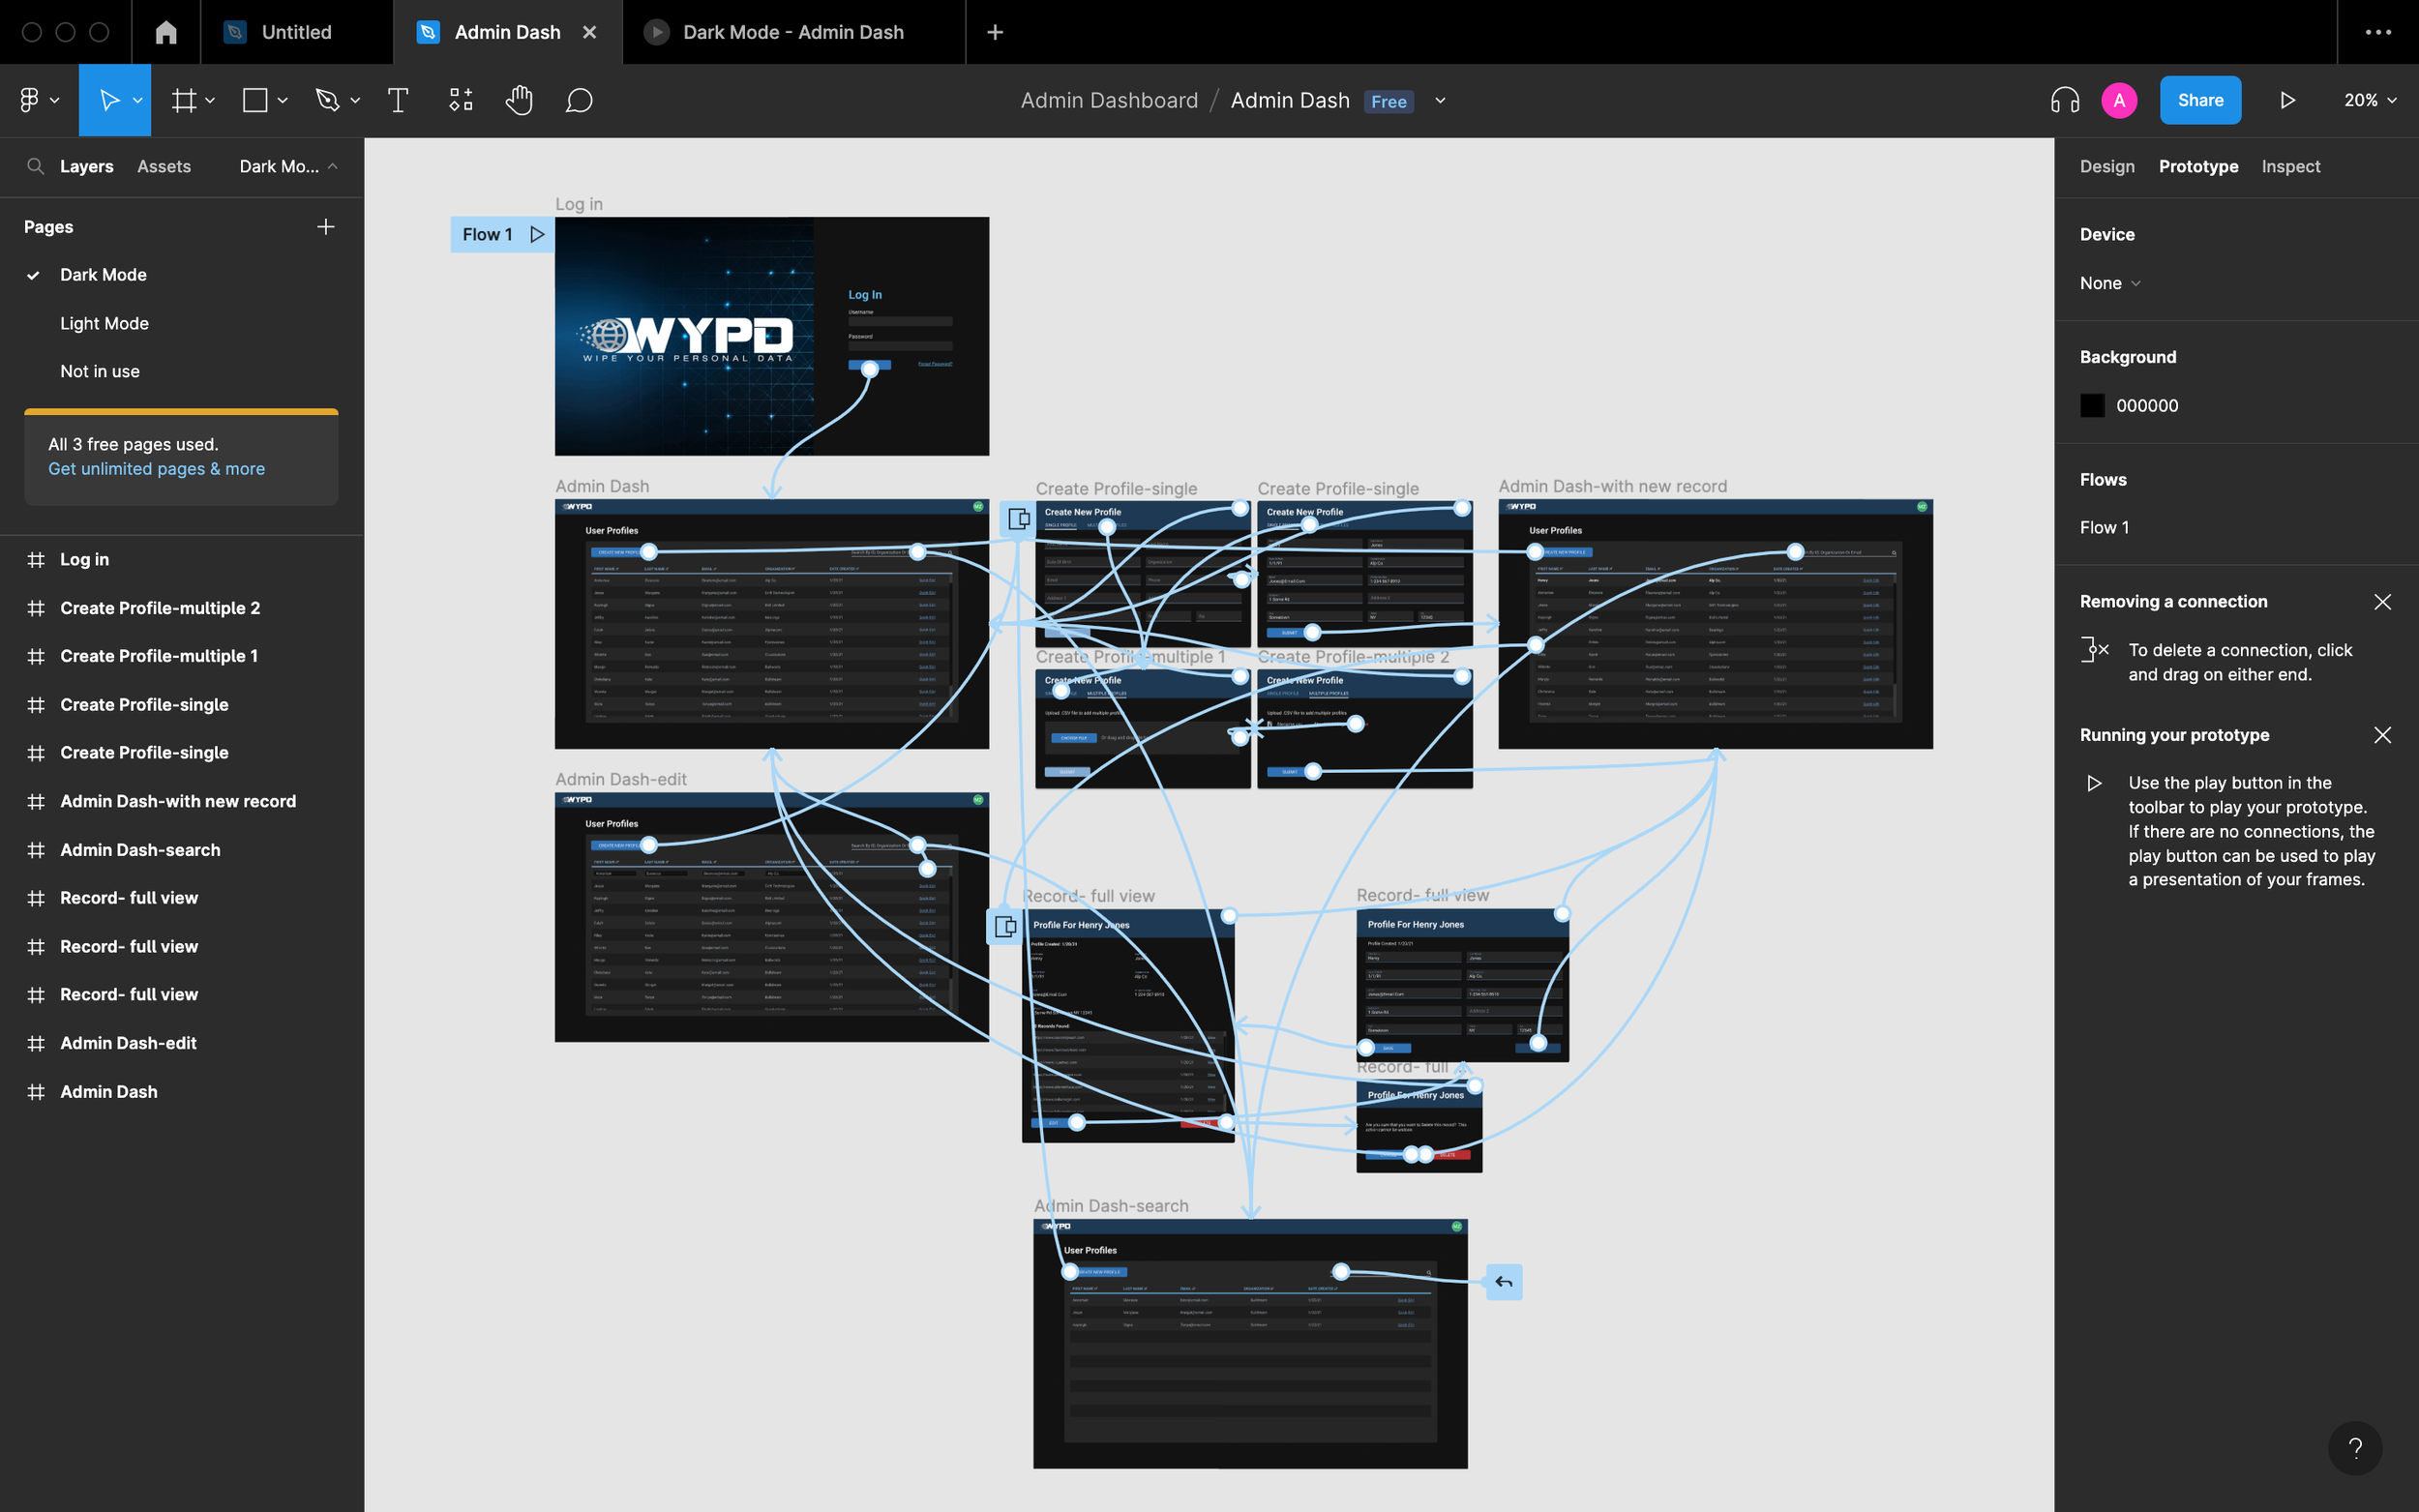This screenshot has width=2419, height=1512.
Task: Open audio conversation headphones icon
Action: (2064, 100)
